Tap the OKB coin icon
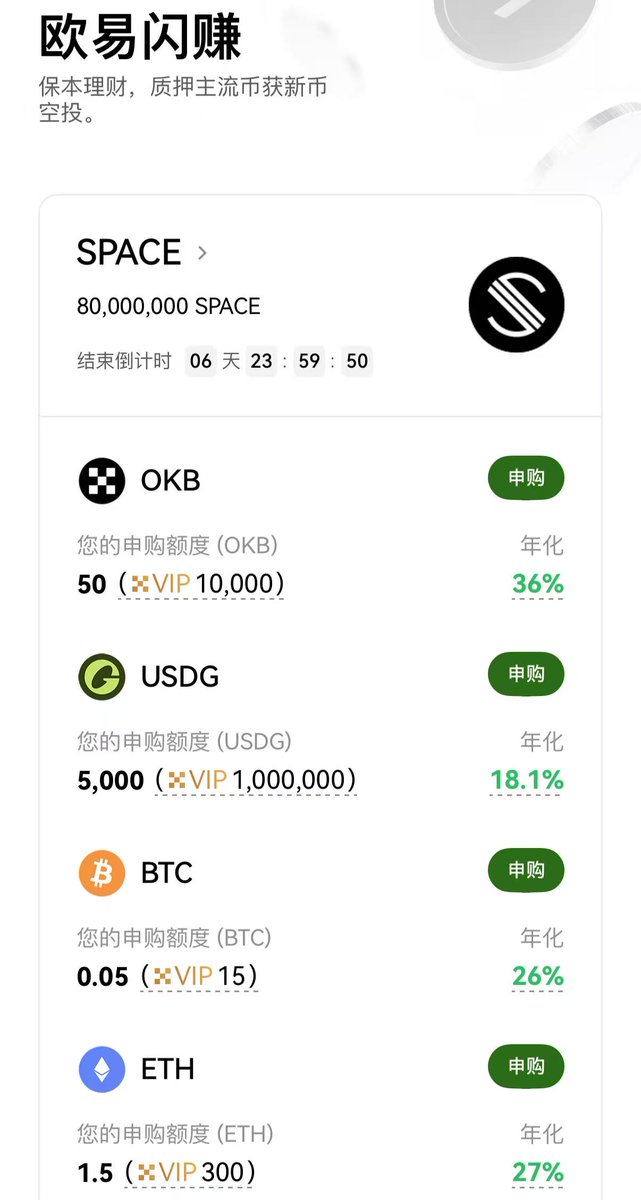 [102, 480]
